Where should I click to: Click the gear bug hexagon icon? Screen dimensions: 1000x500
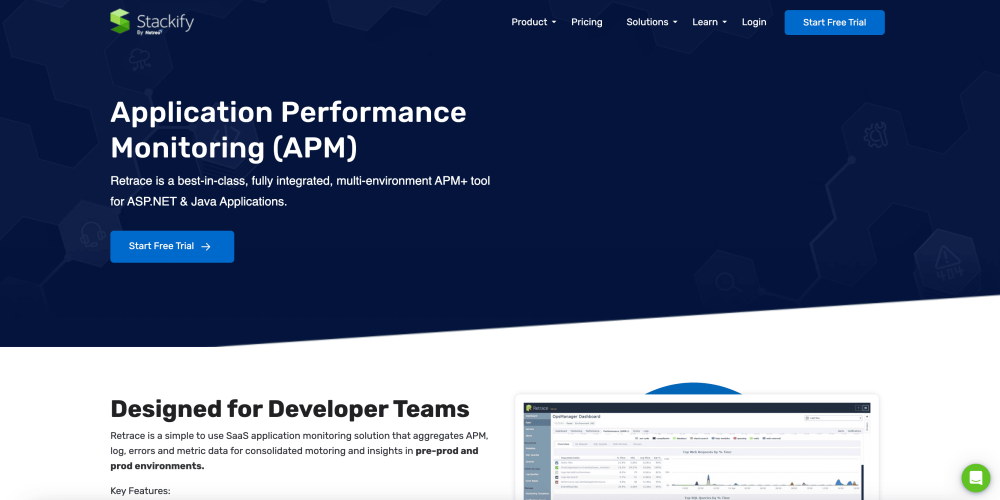876,132
